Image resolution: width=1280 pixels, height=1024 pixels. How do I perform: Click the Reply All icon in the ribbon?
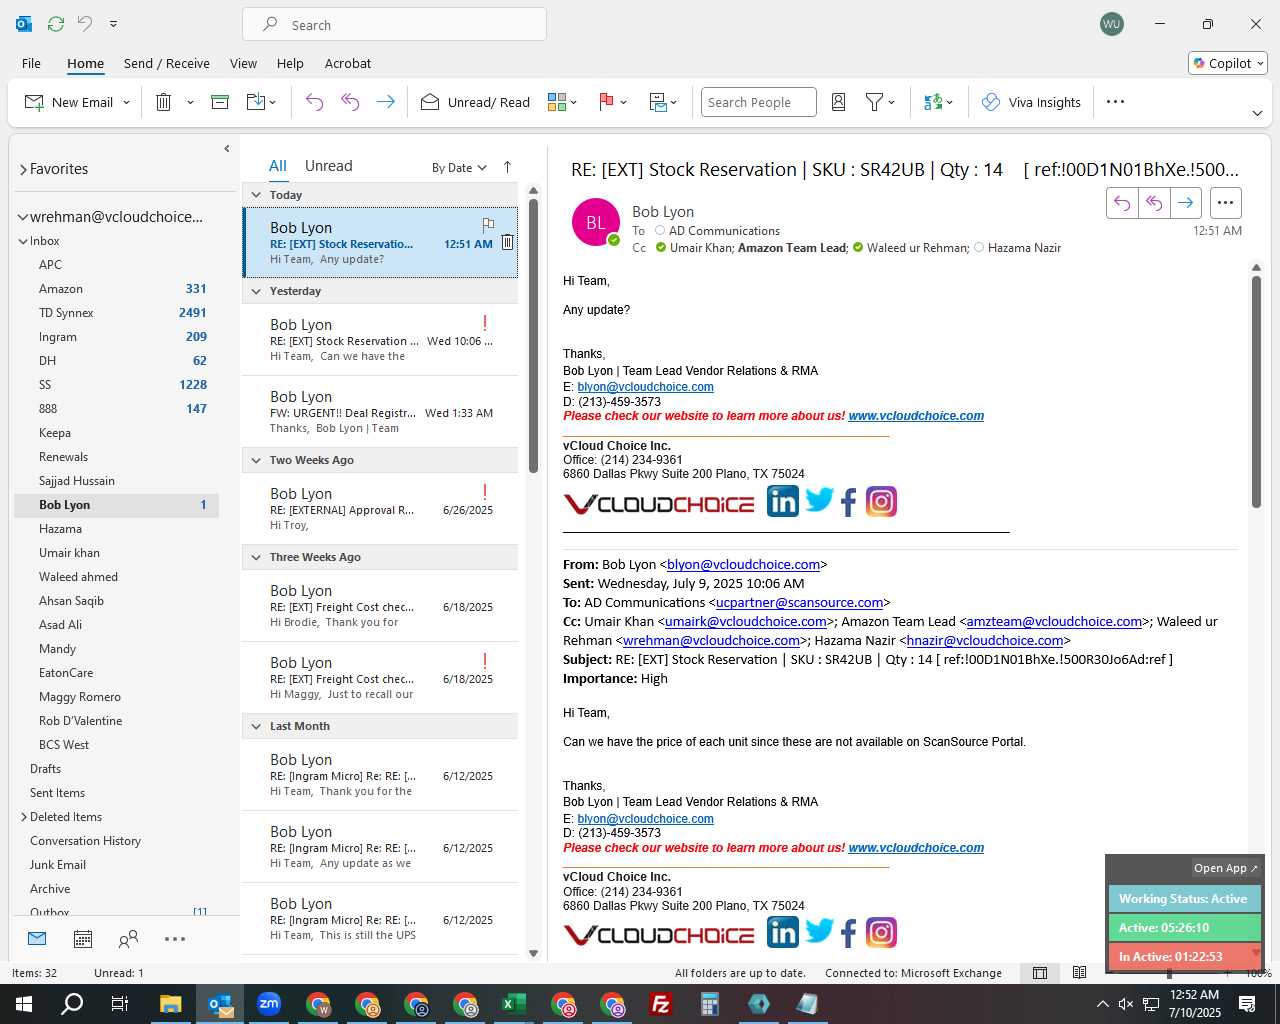click(350, 102)
